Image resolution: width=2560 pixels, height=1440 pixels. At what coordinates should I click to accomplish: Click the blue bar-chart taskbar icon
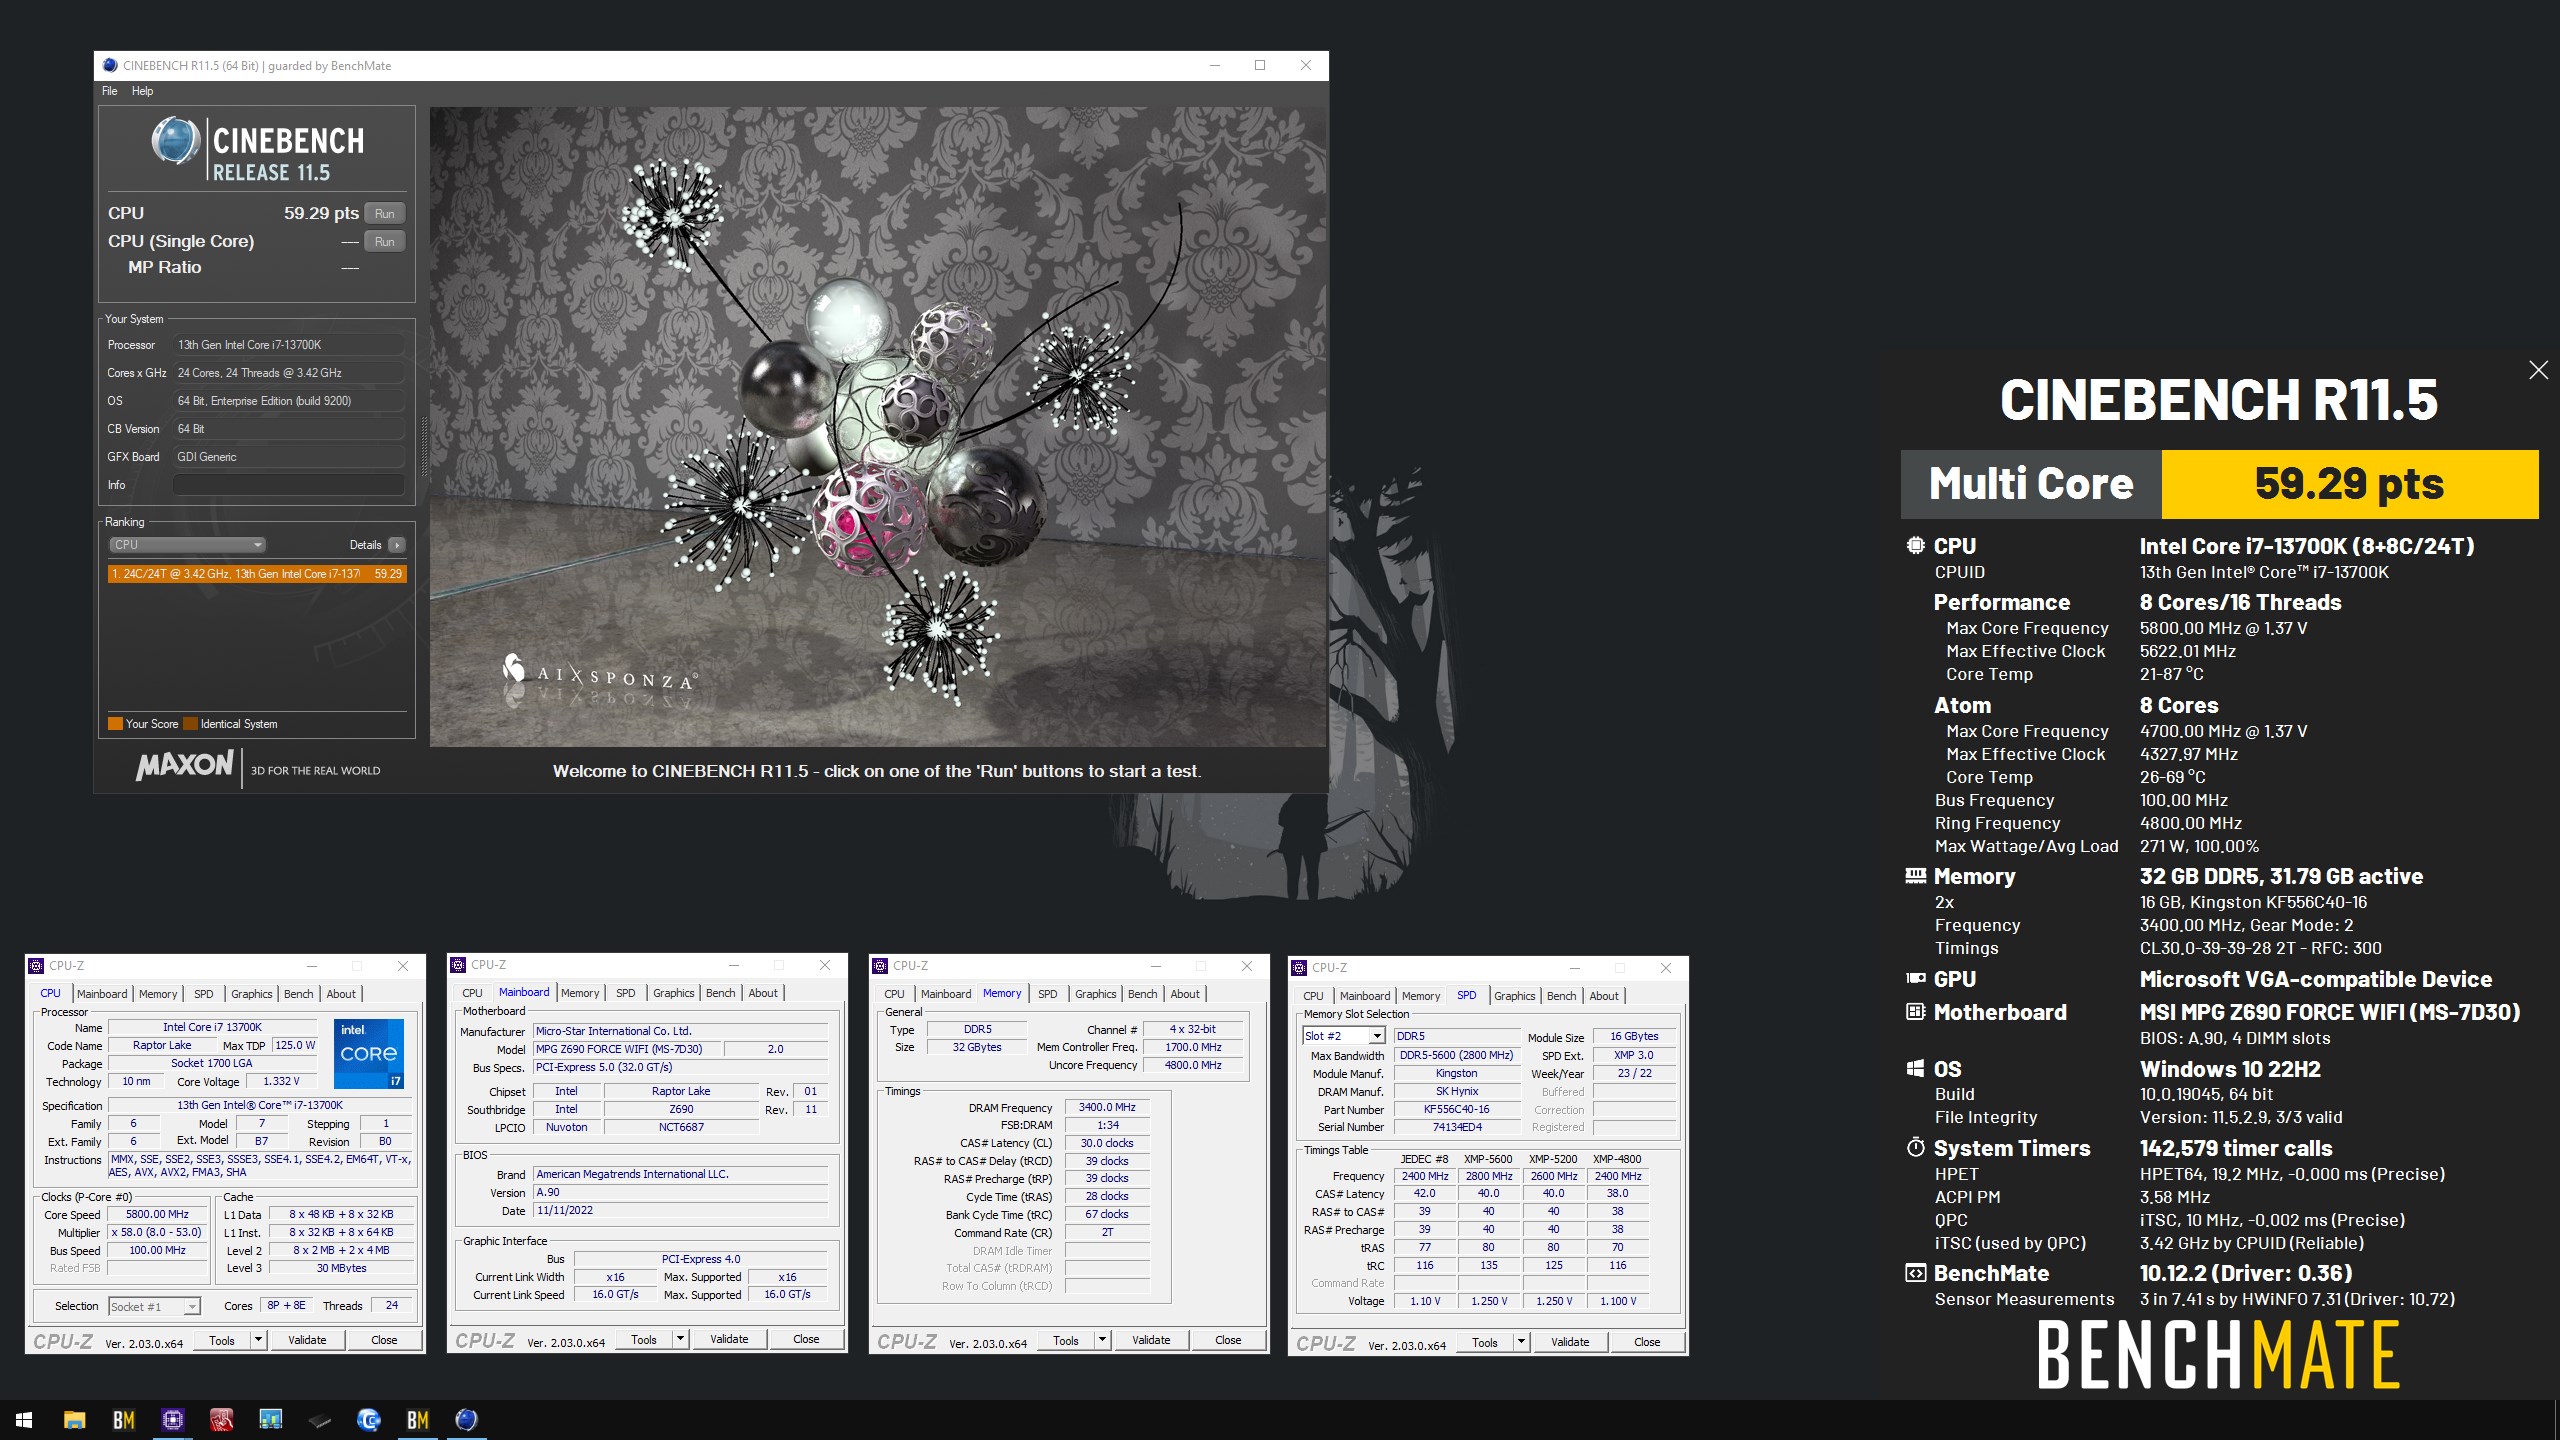pyautogui.click(x=270, y=1420)
